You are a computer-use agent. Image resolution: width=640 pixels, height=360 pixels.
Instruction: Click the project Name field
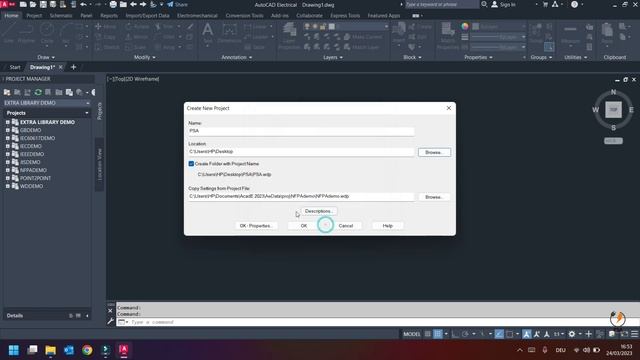[301, 131]
